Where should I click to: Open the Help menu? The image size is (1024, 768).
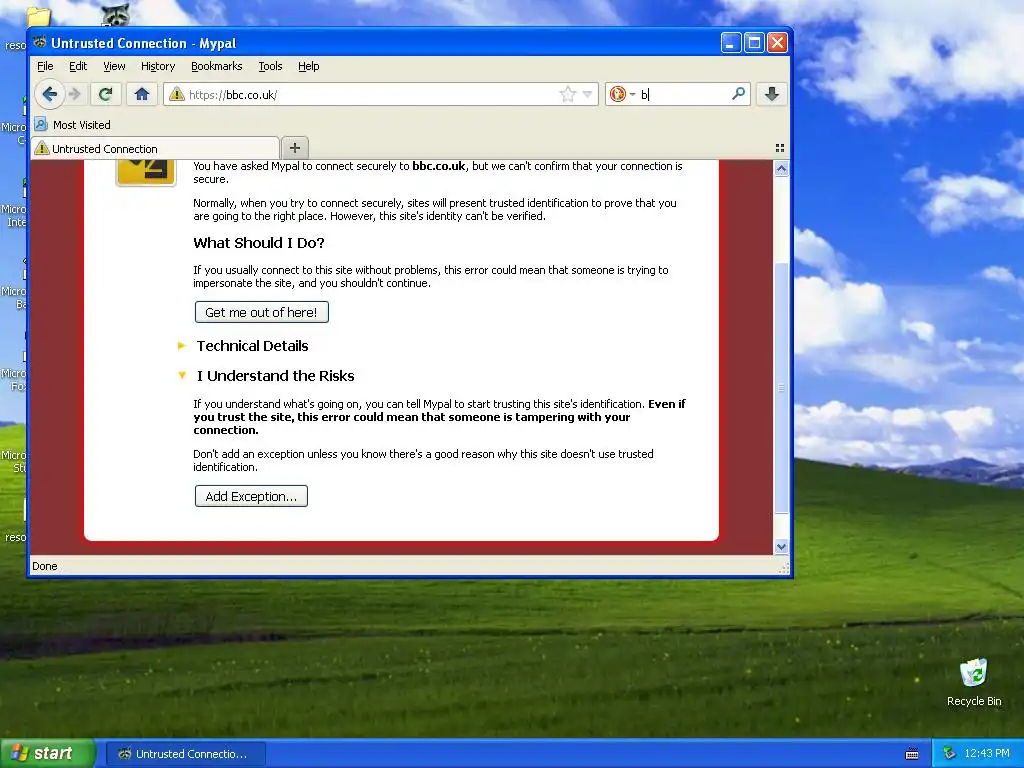pos(308,66)
